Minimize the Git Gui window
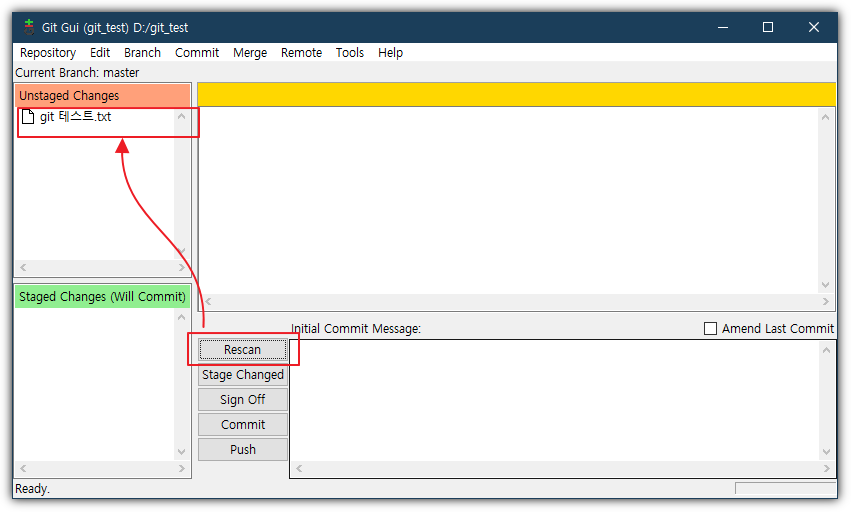The width and height of the screenshot is (851, 512). coord(723,27)
